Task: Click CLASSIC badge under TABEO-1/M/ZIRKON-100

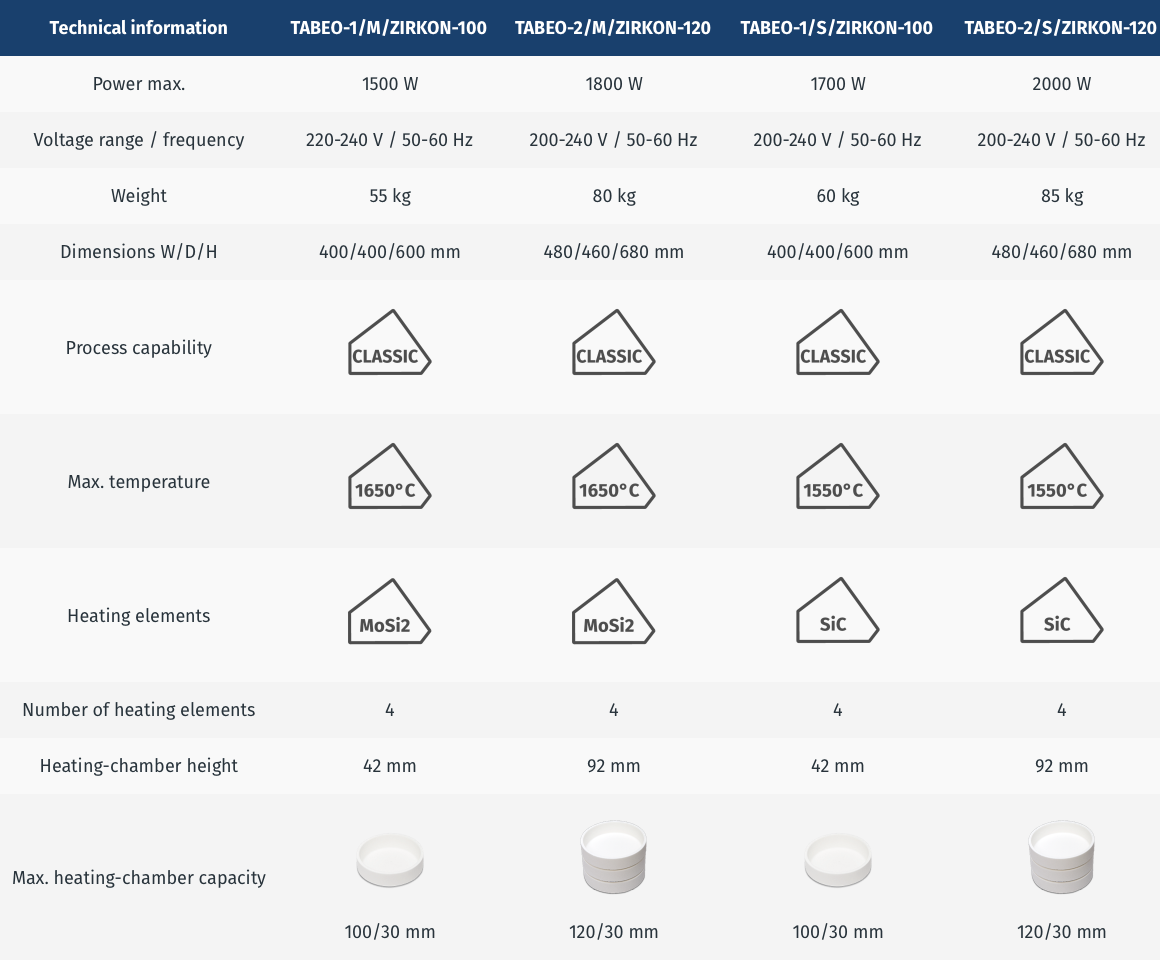Action: [389, 346]
